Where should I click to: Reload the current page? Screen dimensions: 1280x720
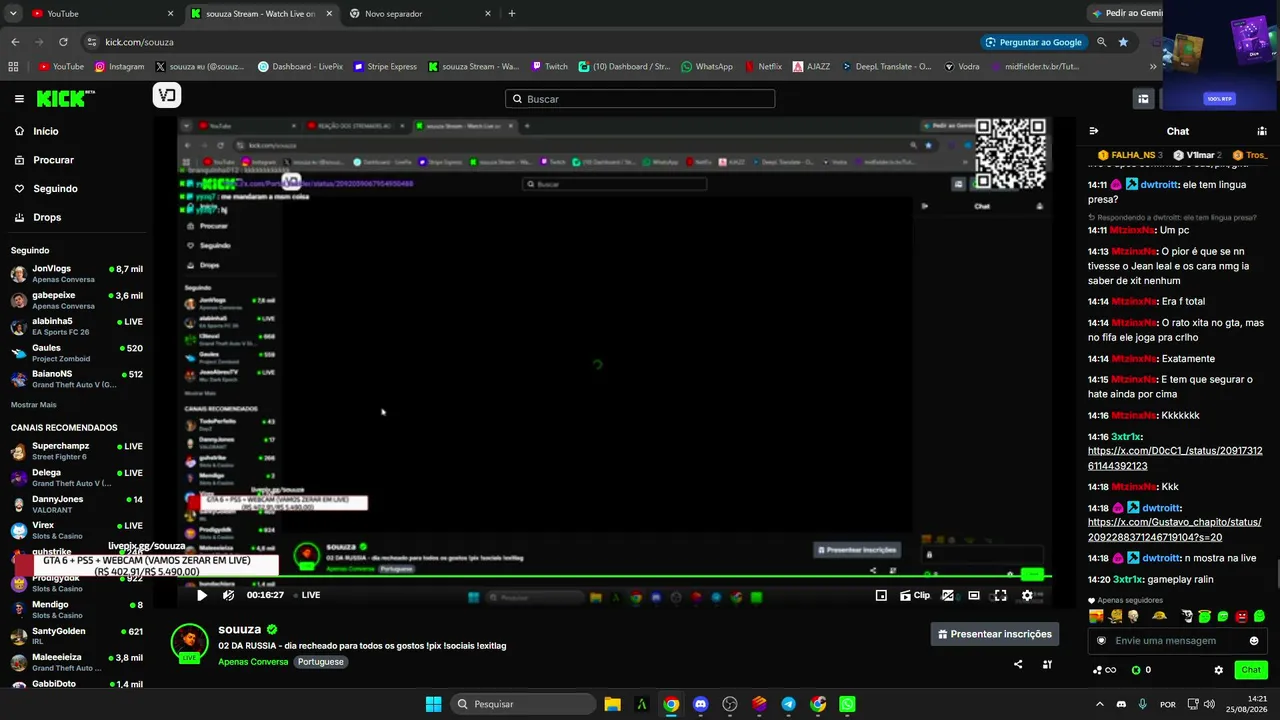[x=63, y=42]
